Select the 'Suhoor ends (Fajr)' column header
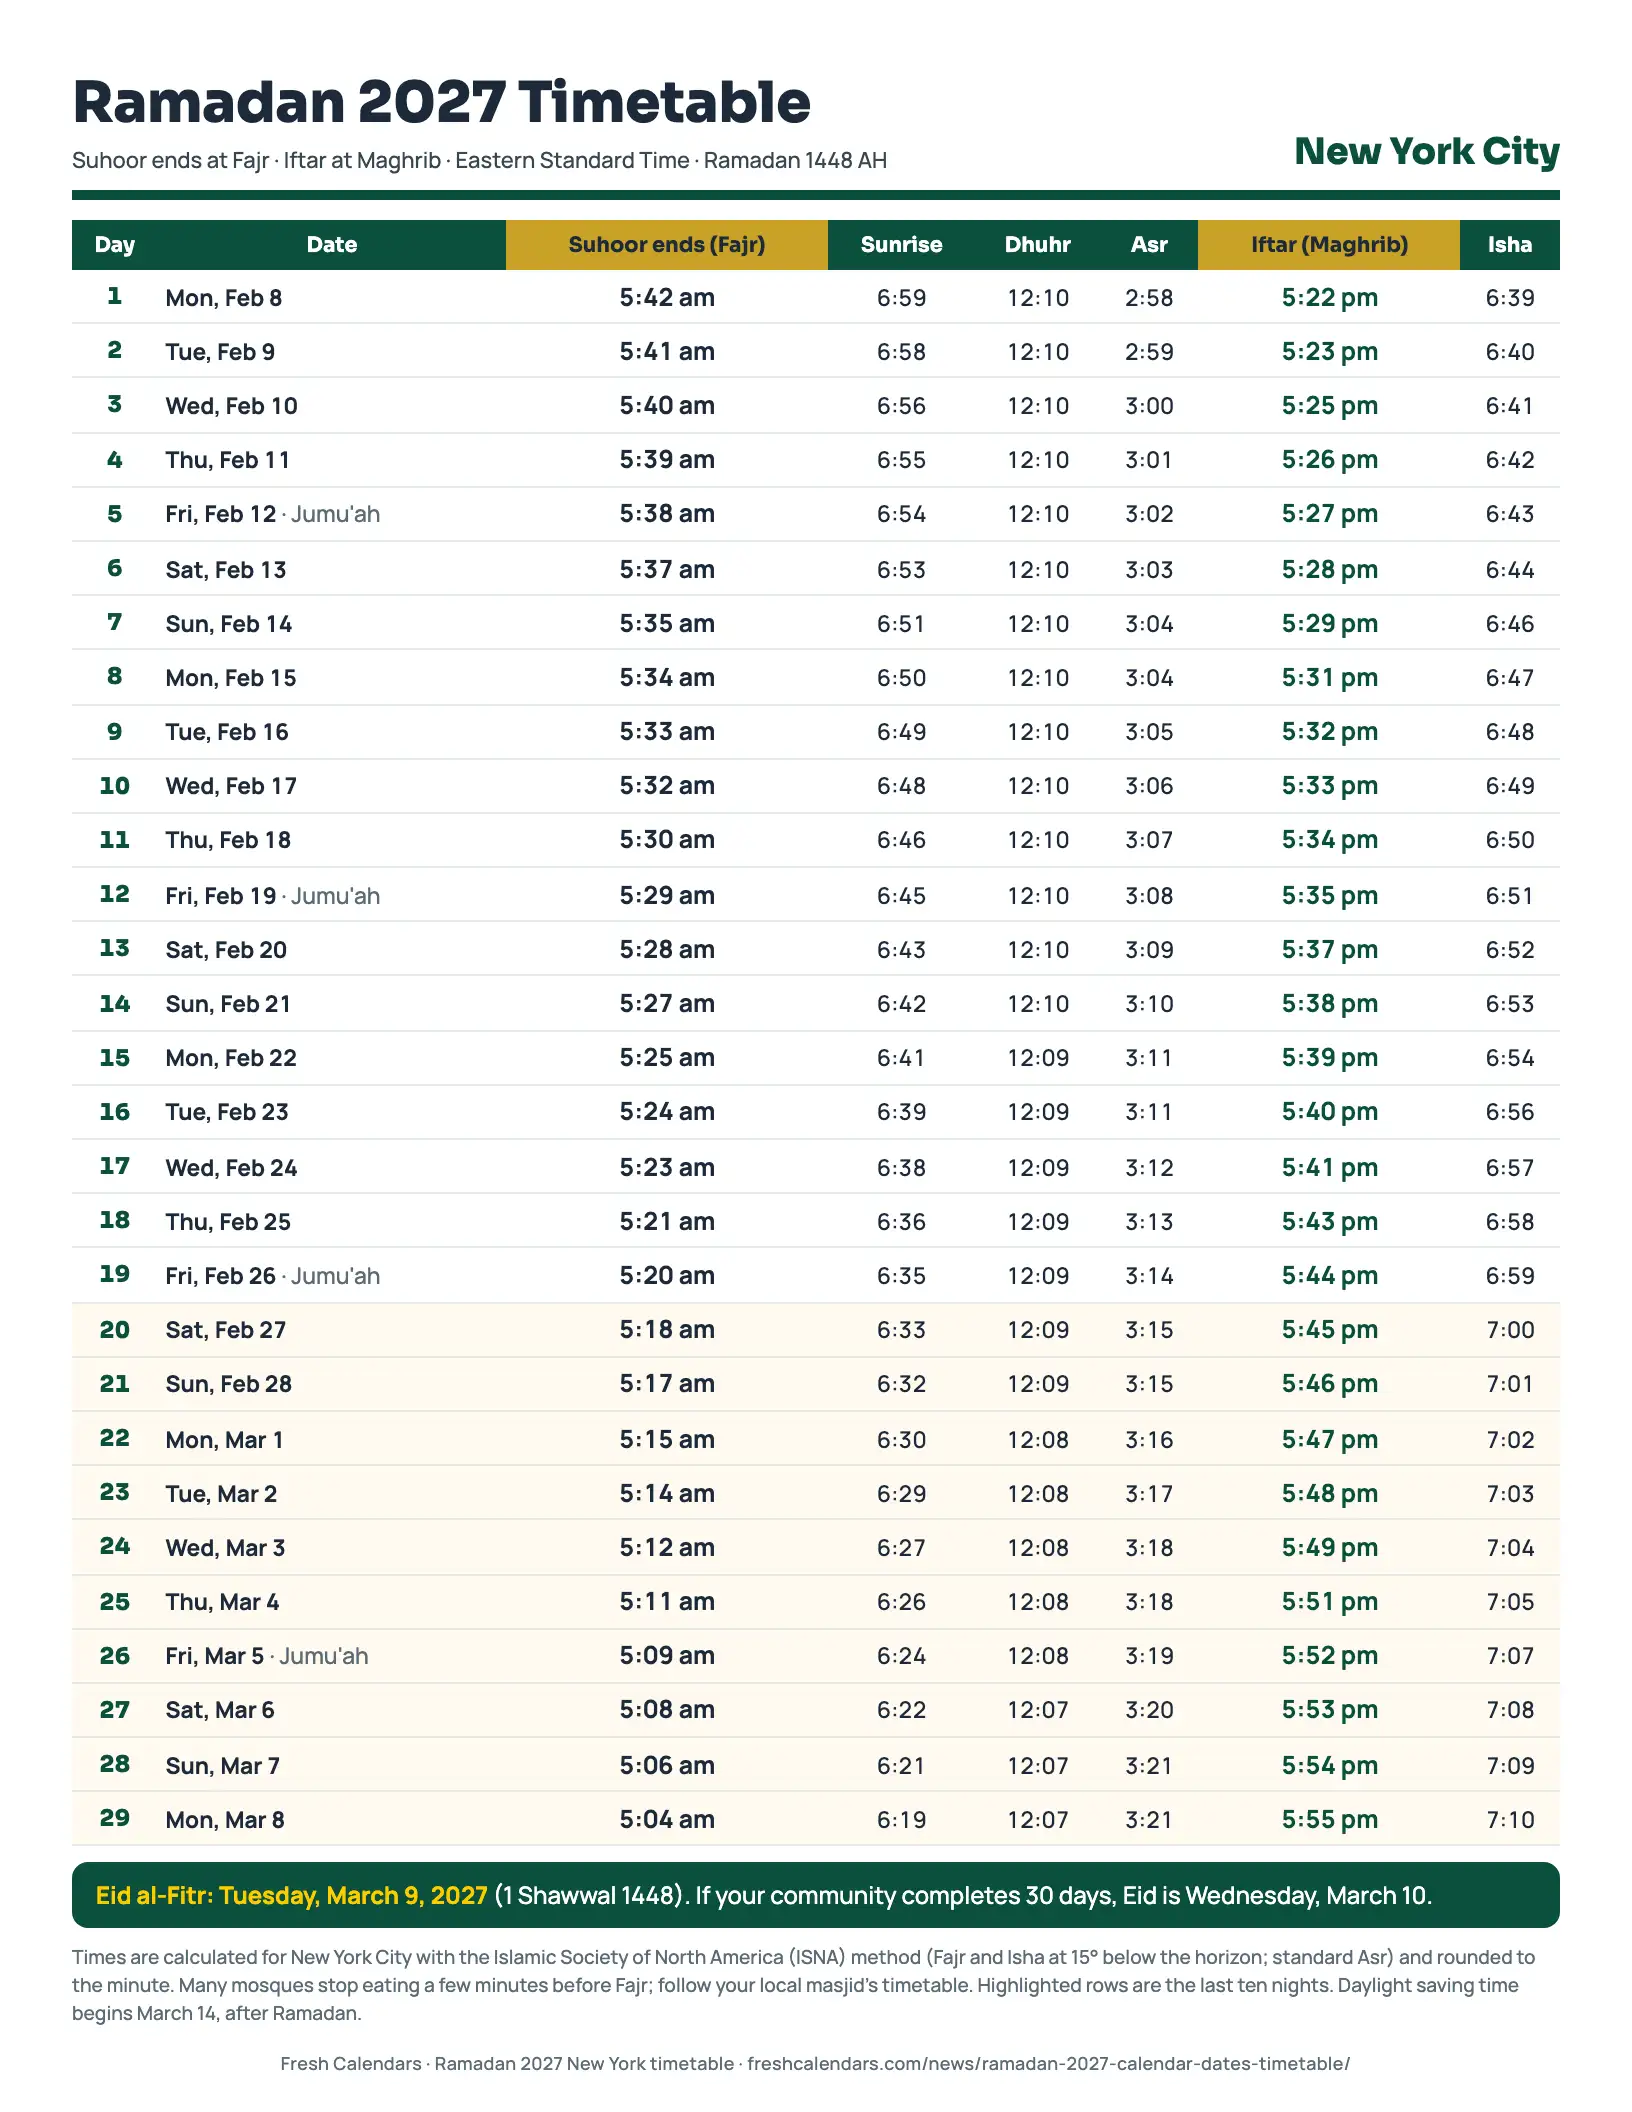Viewport: 1632px width, 2112px height. click(x=667, y=245)
